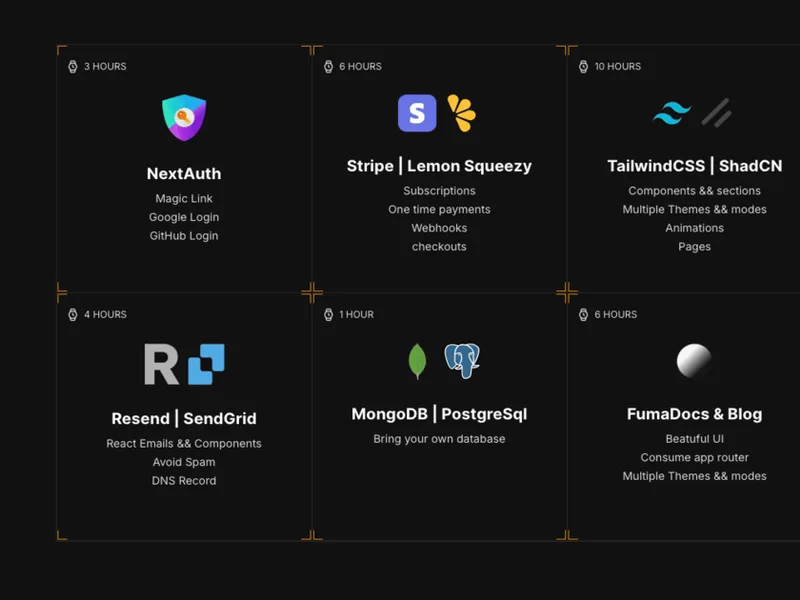Click the FumaDocs sphere logo
This screenshot has height=600, width=800.
pos(694,361)
